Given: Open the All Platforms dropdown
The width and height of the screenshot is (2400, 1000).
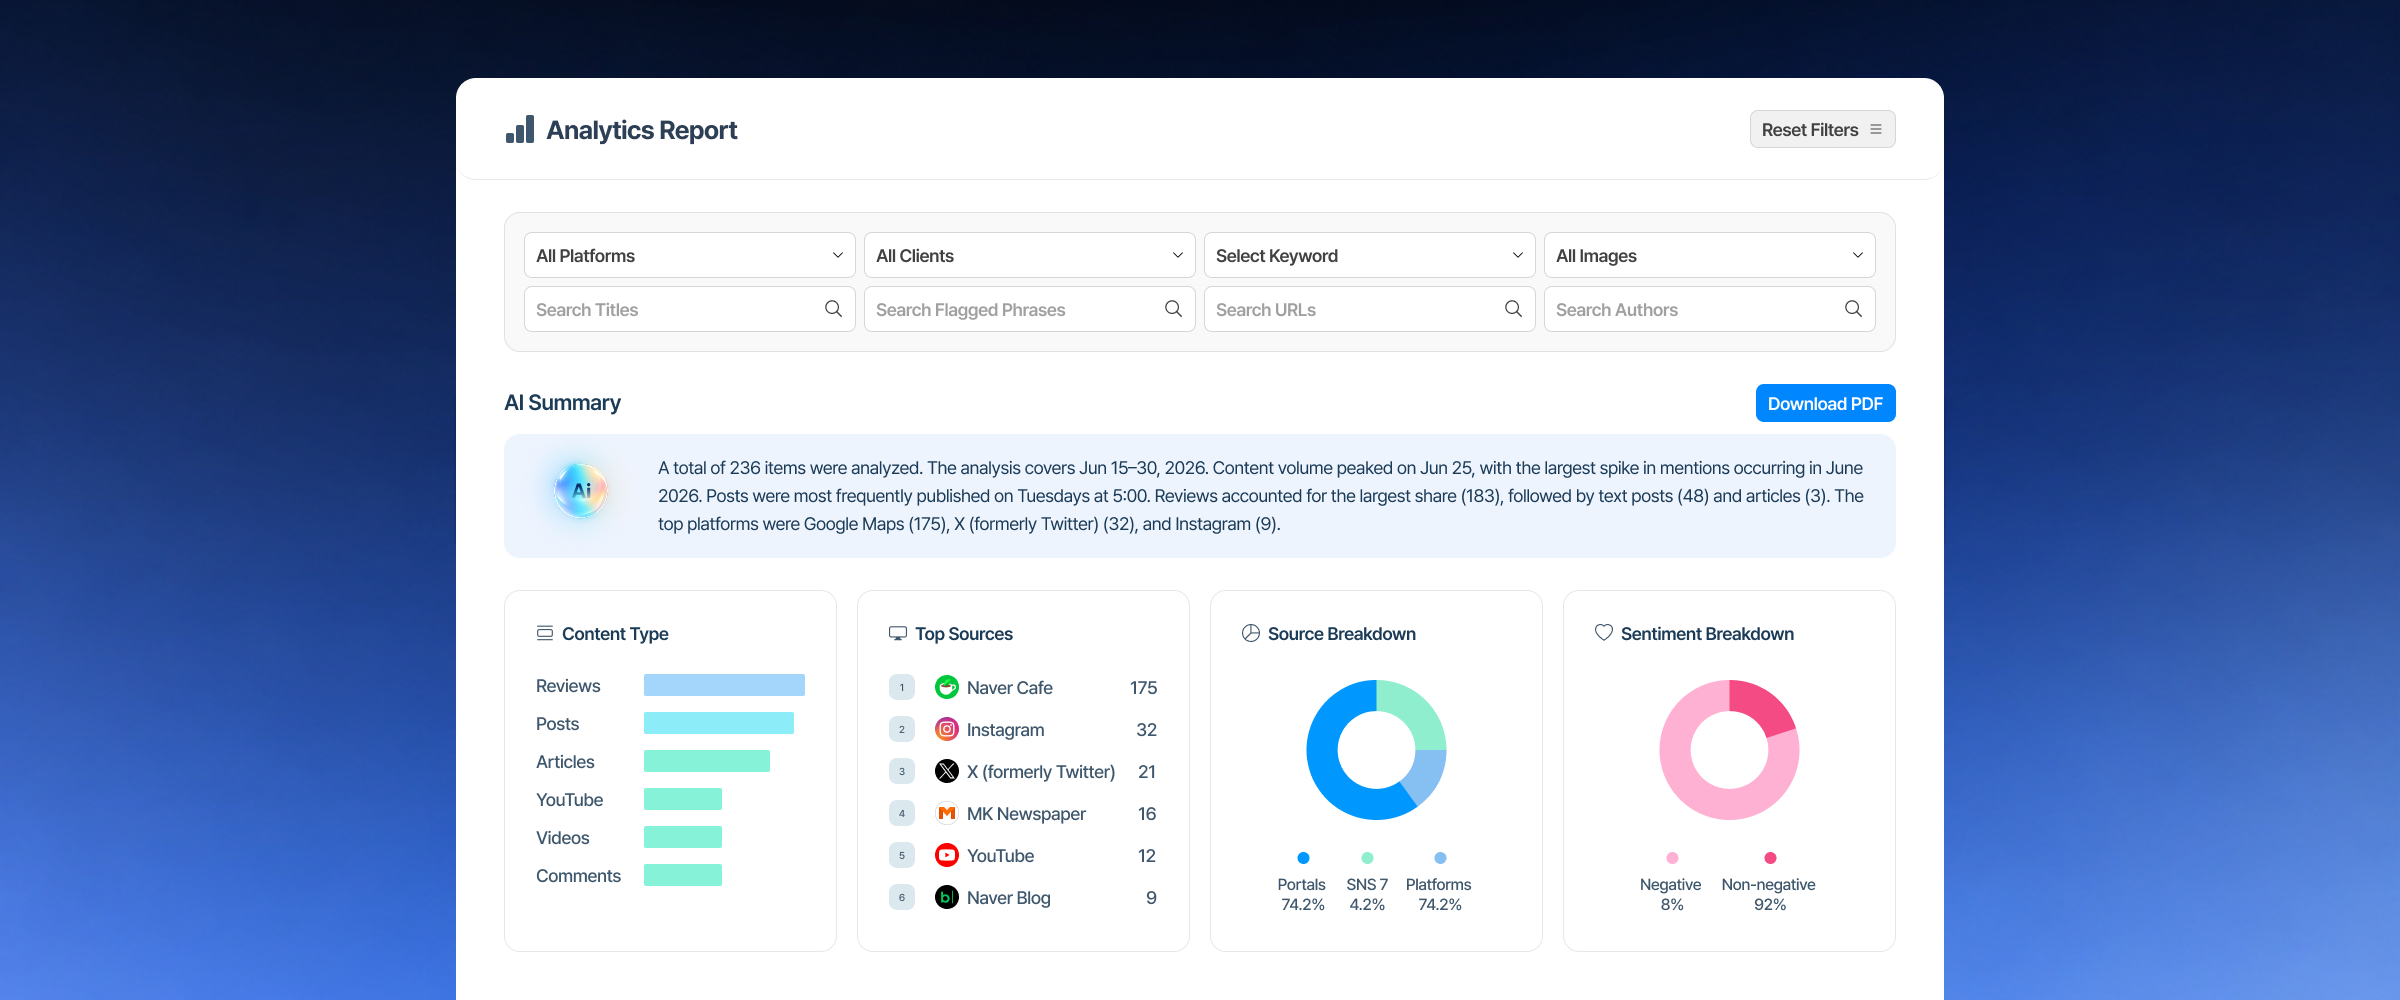Looking at the screenshot, I should click(690, 255).
